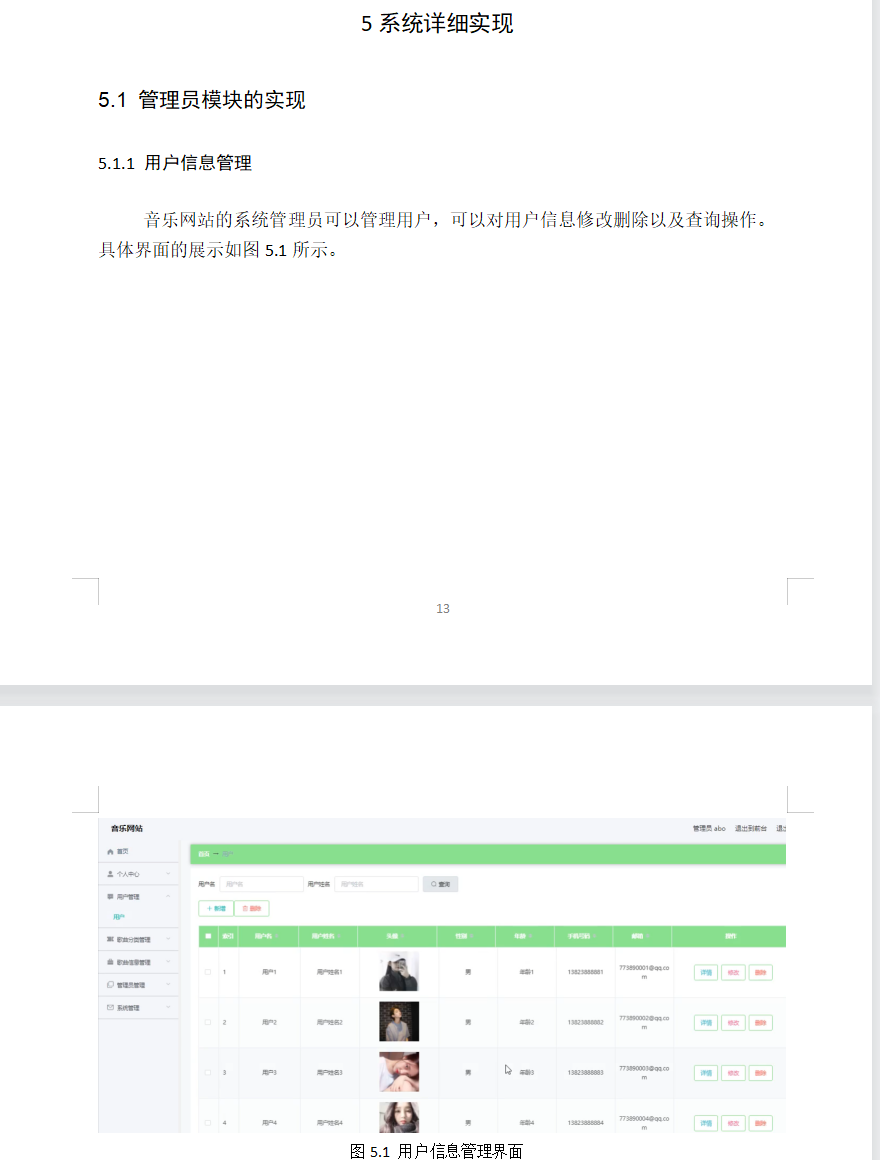Collapse the 用户管理 submenu chevron

pos(168,896)
